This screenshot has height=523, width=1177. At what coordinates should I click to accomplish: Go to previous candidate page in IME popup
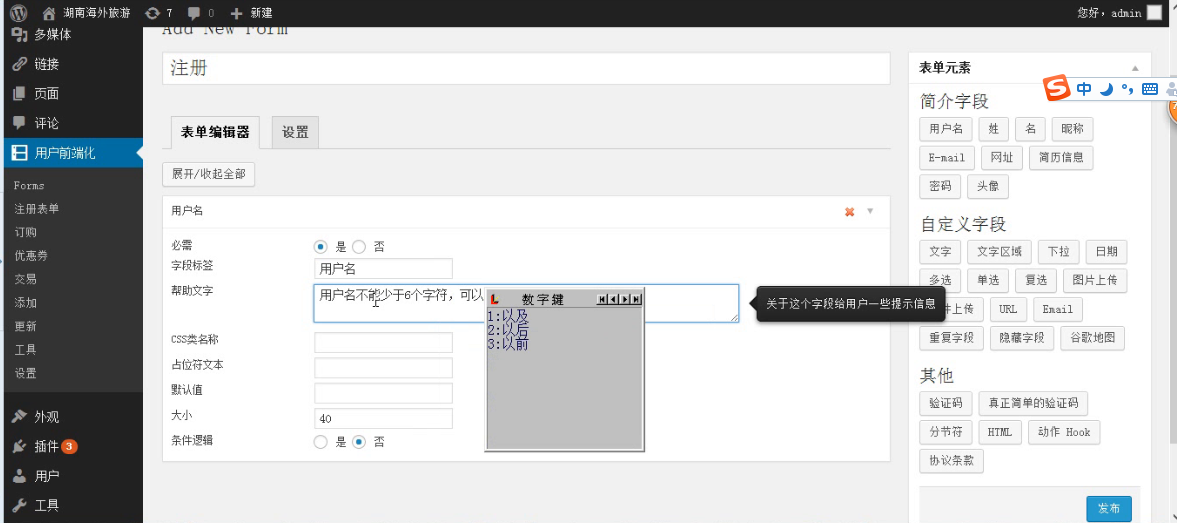(x=613, y=299)
